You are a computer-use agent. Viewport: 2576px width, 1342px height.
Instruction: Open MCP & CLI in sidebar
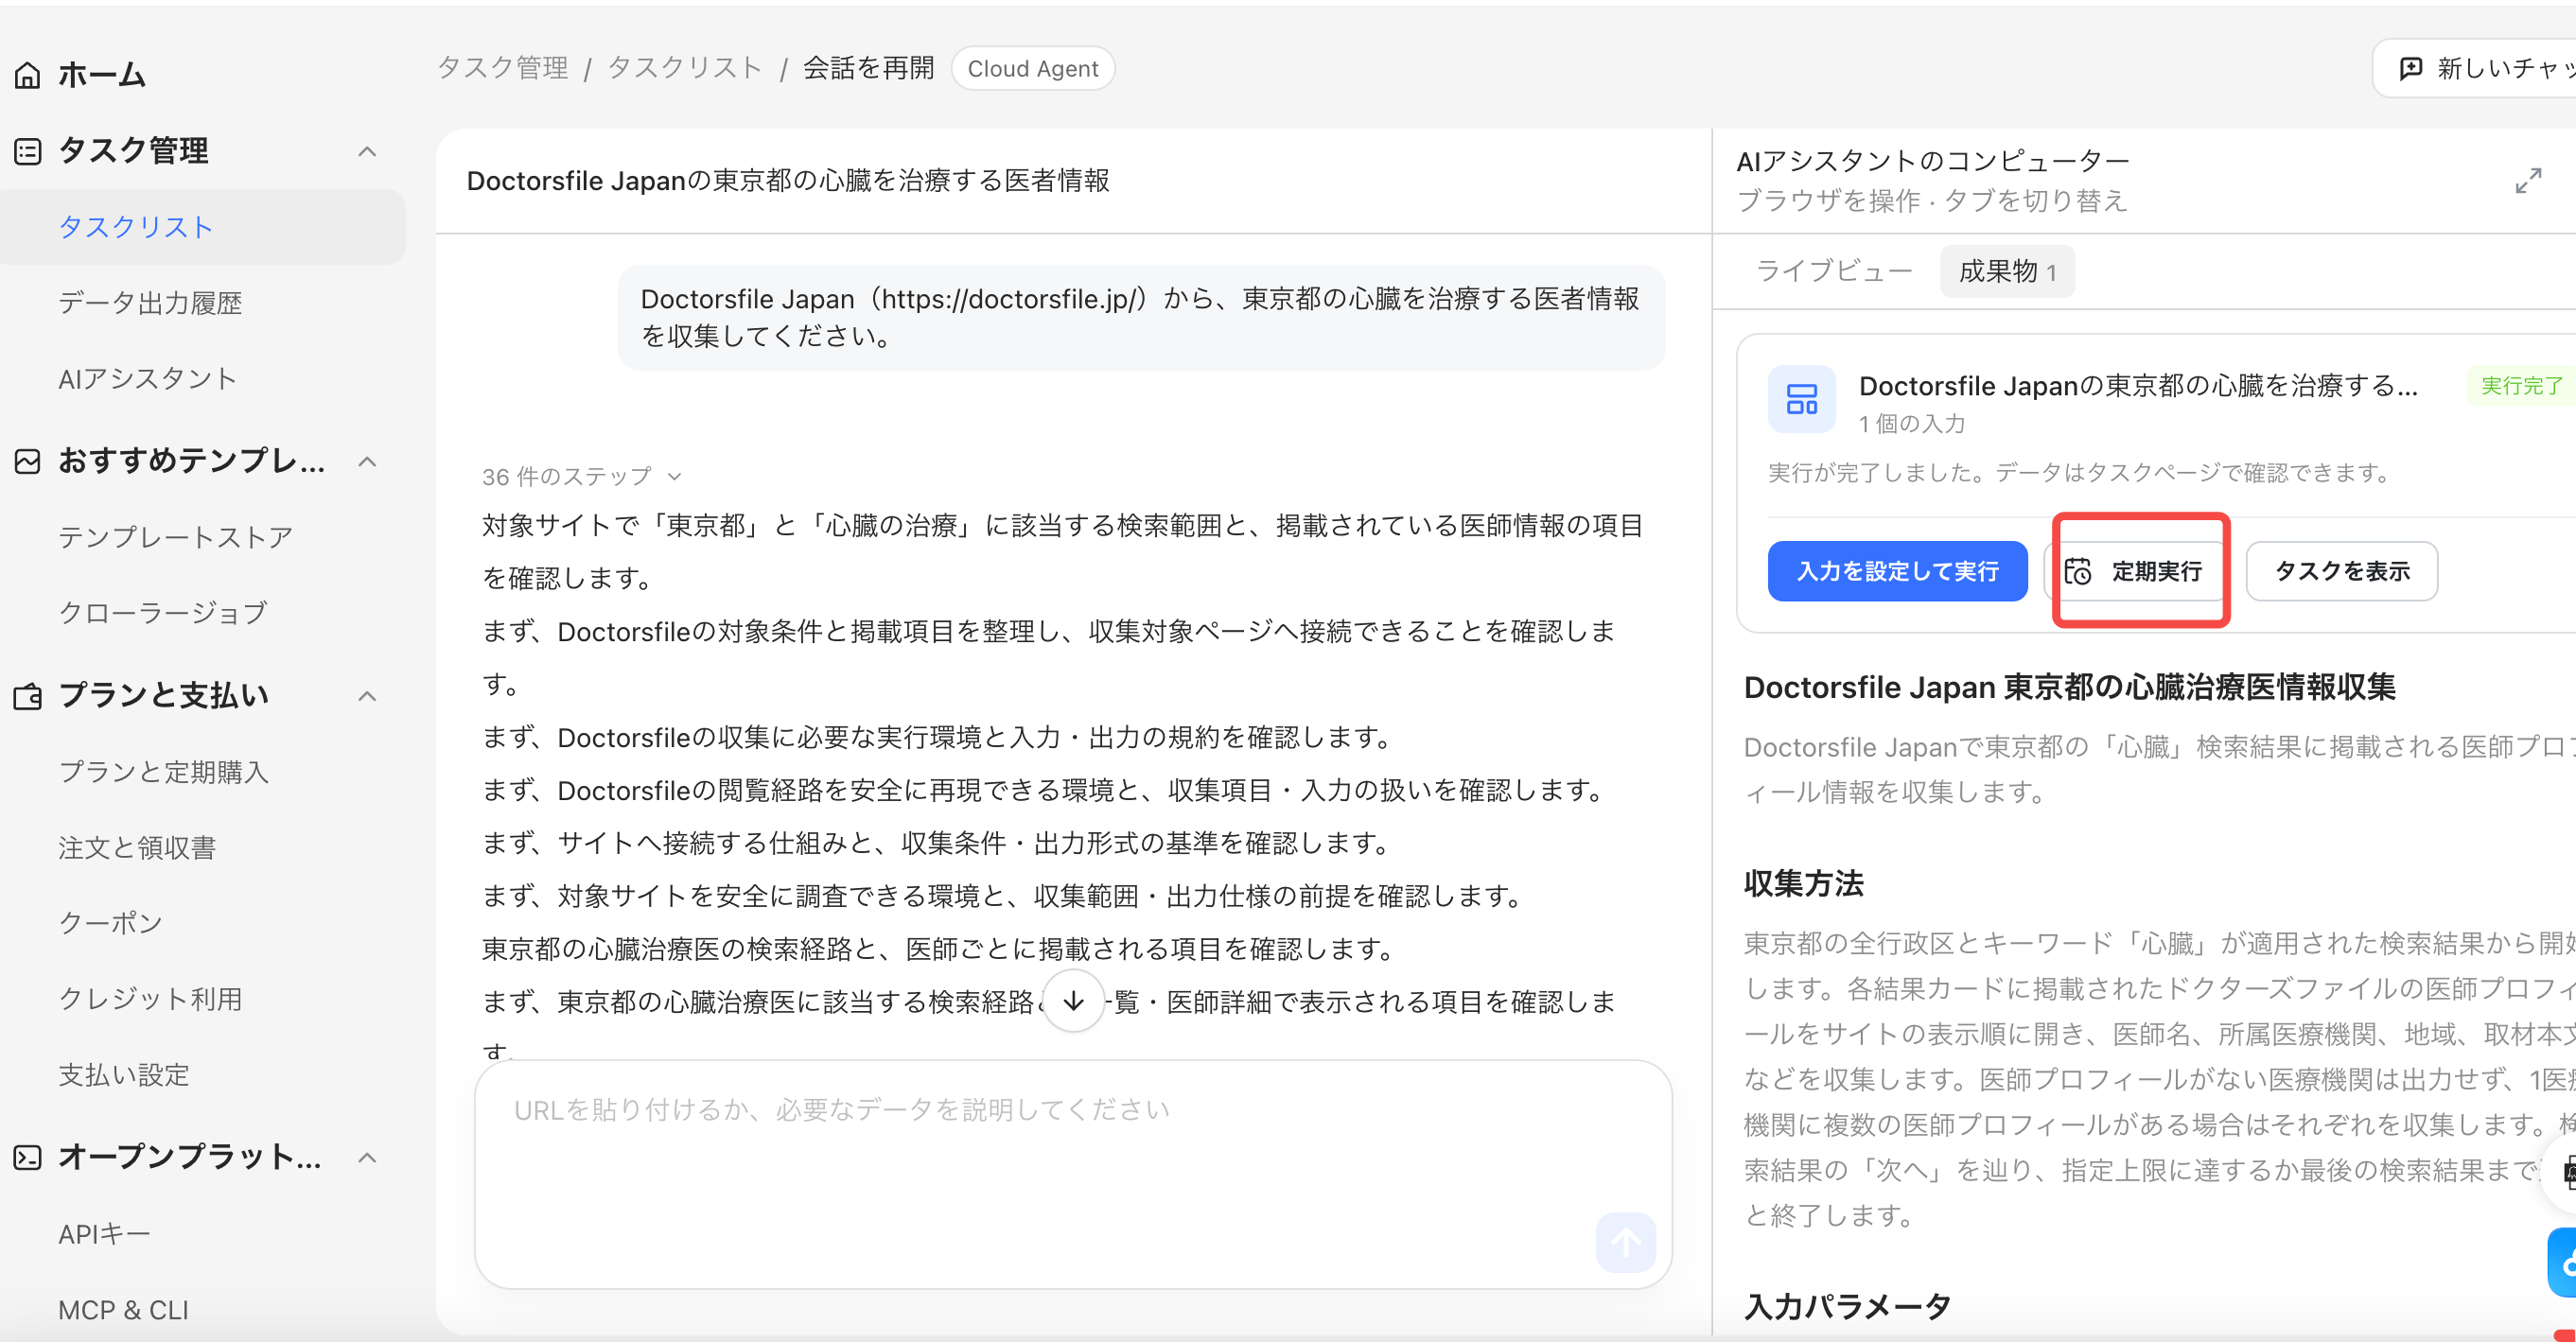click(x=123, y=1309)
